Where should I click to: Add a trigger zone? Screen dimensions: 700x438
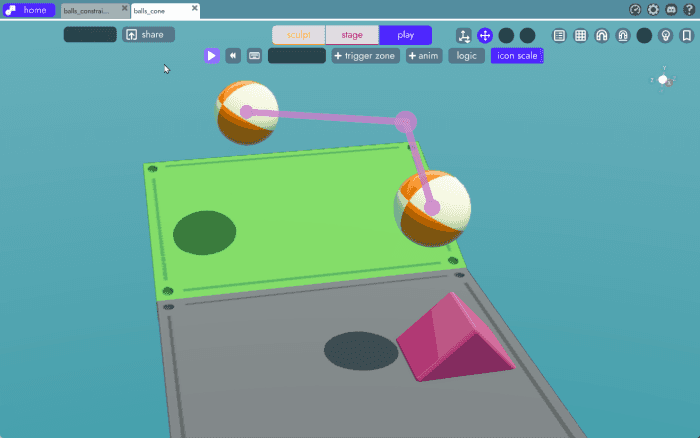(x=365, y=56)
